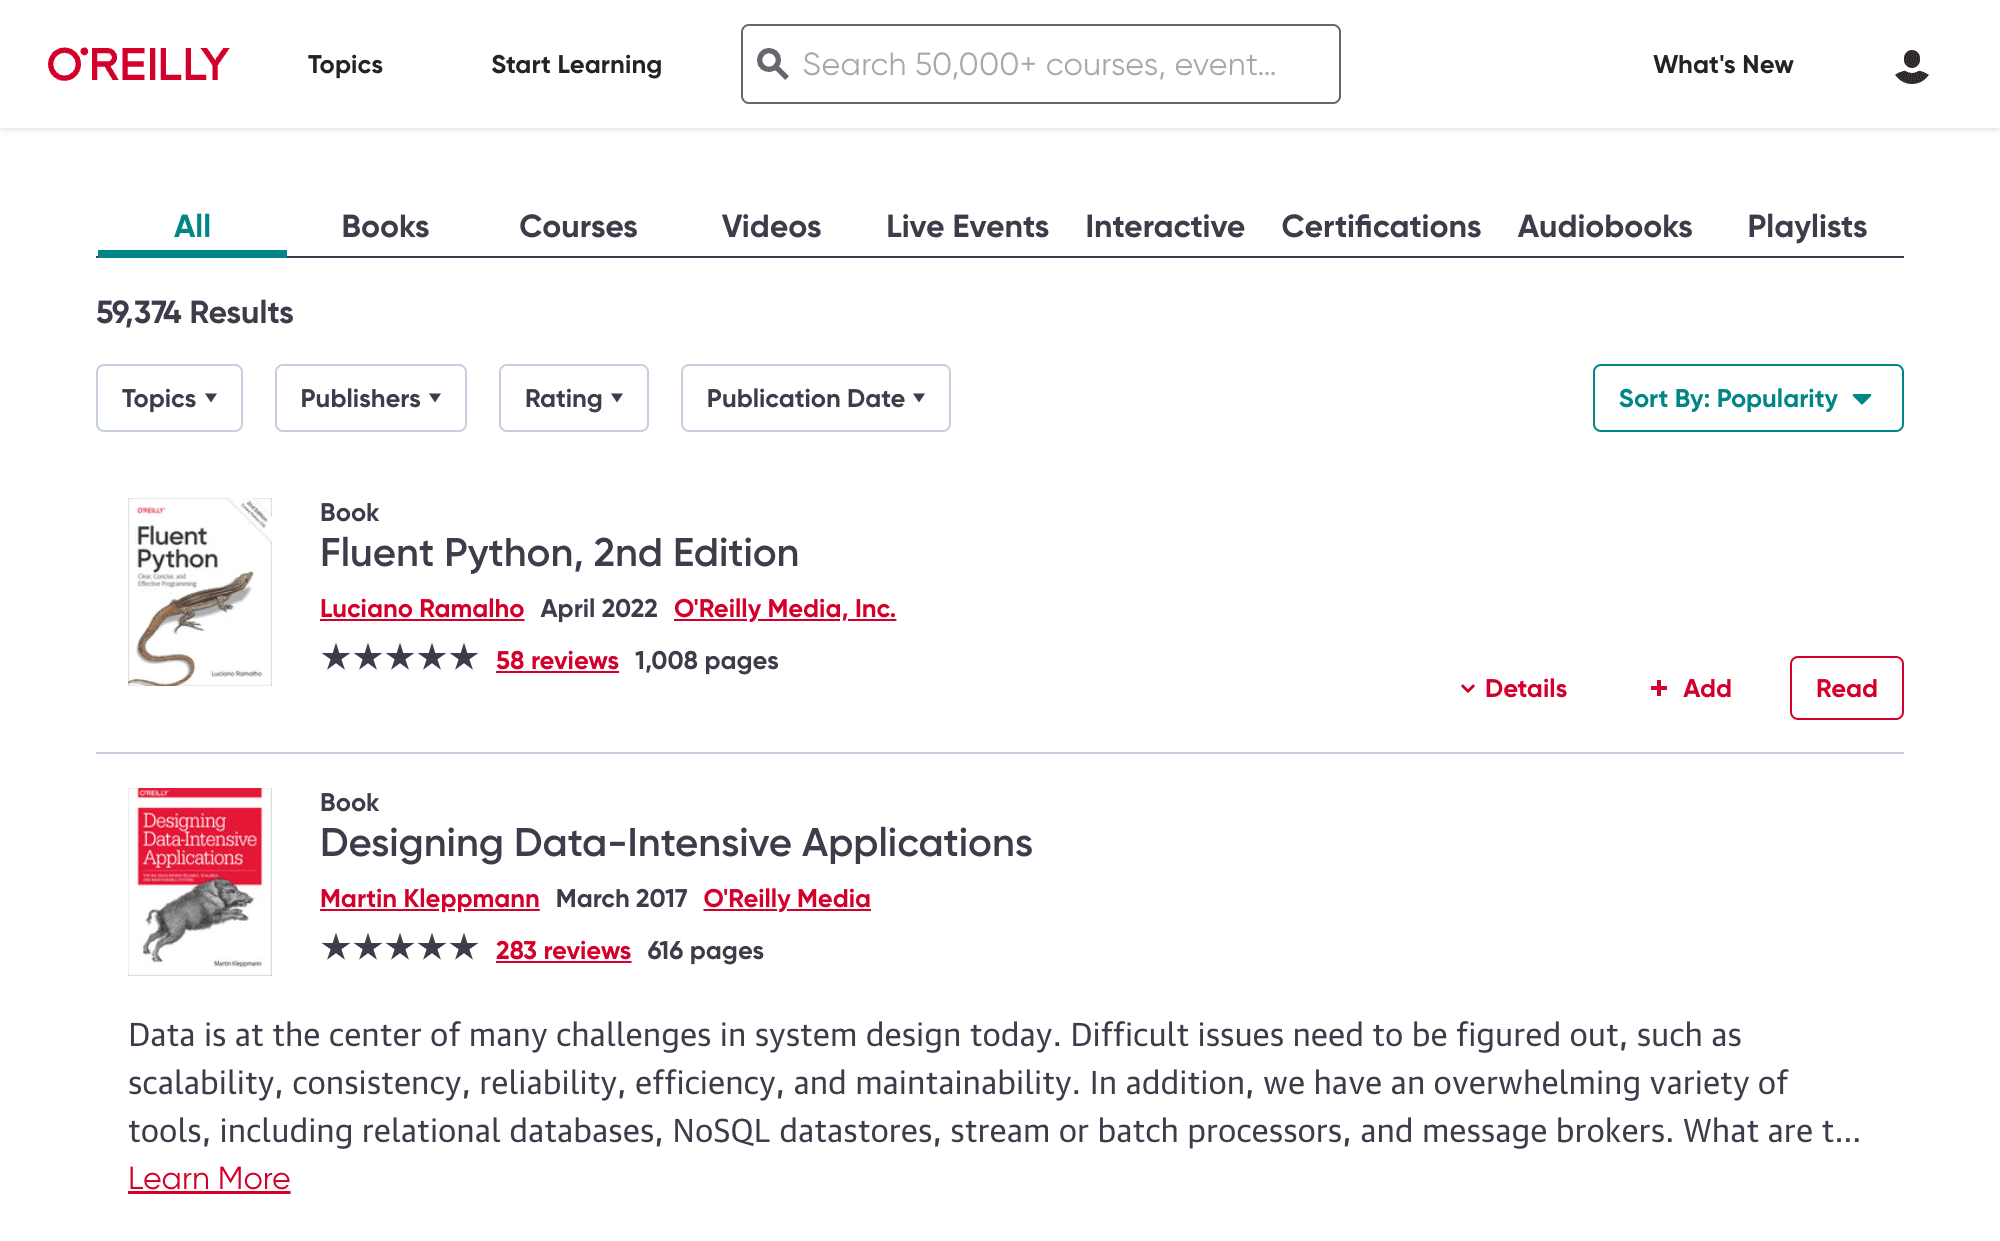Switch to the Courses tab
The width and height of the screenshot is (2000, 1241).
coord(578,227)
